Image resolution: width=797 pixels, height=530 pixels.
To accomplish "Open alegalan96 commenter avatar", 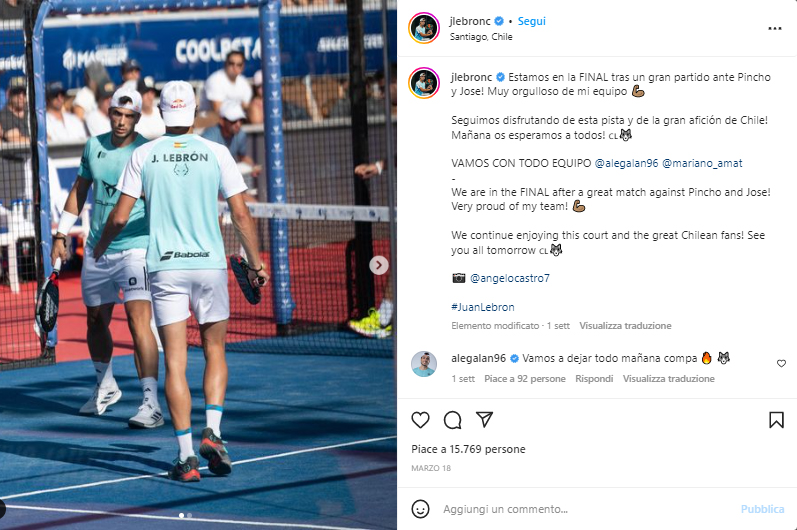I will click(x=424, y=364).
